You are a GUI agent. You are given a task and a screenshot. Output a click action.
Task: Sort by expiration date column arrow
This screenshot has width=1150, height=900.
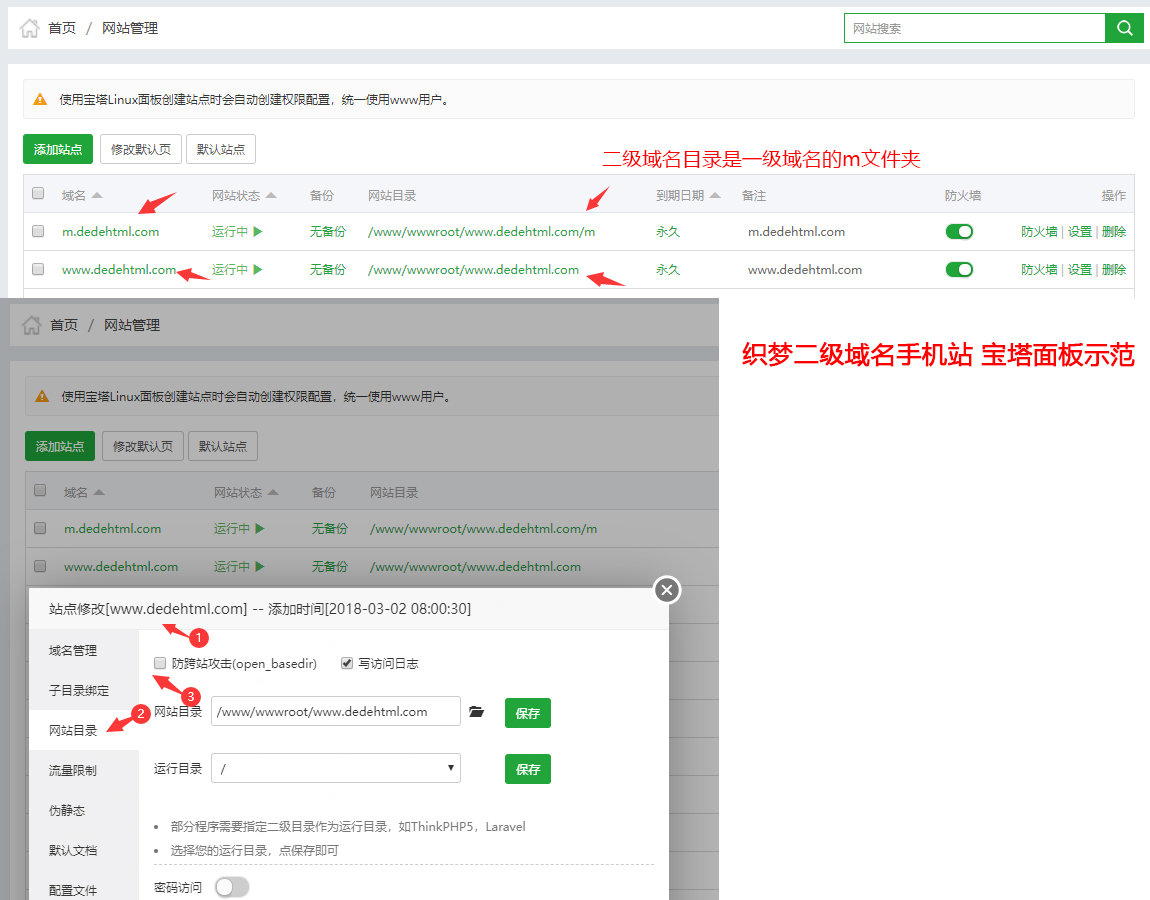715,196
